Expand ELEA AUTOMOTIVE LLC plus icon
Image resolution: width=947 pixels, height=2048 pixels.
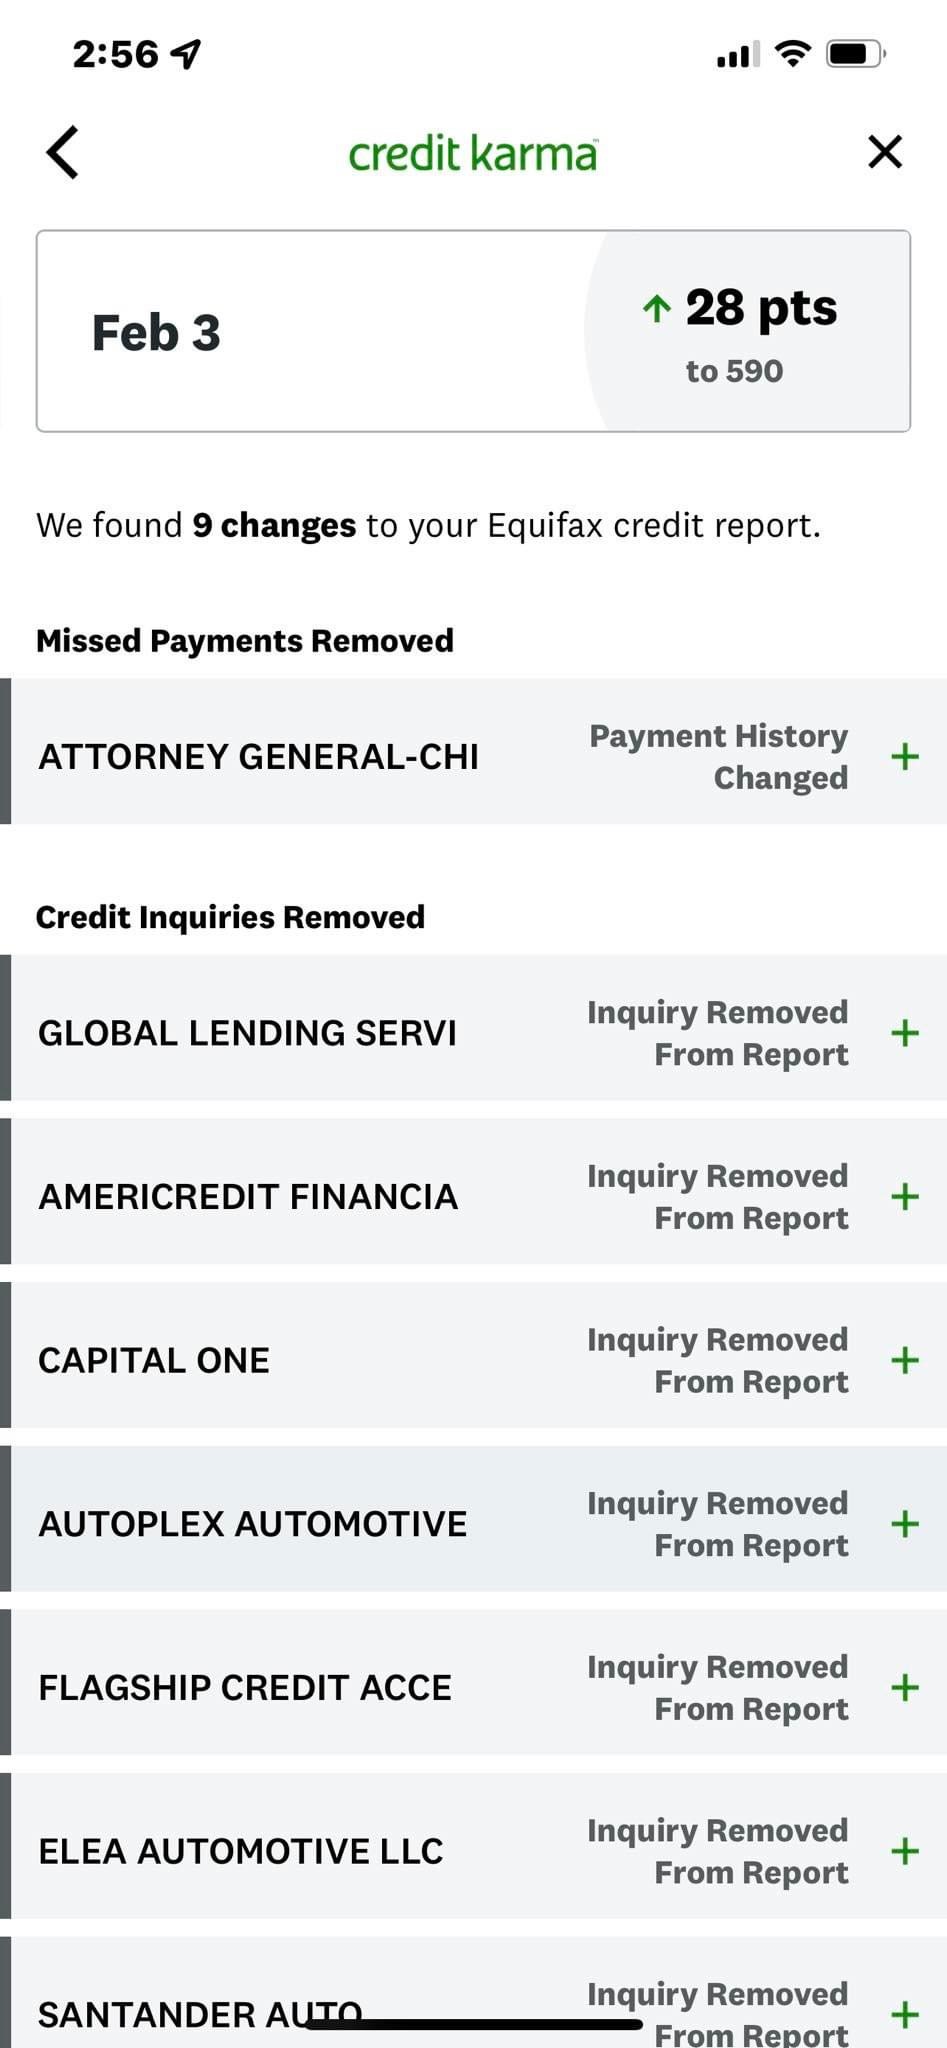pos(905,1851)
